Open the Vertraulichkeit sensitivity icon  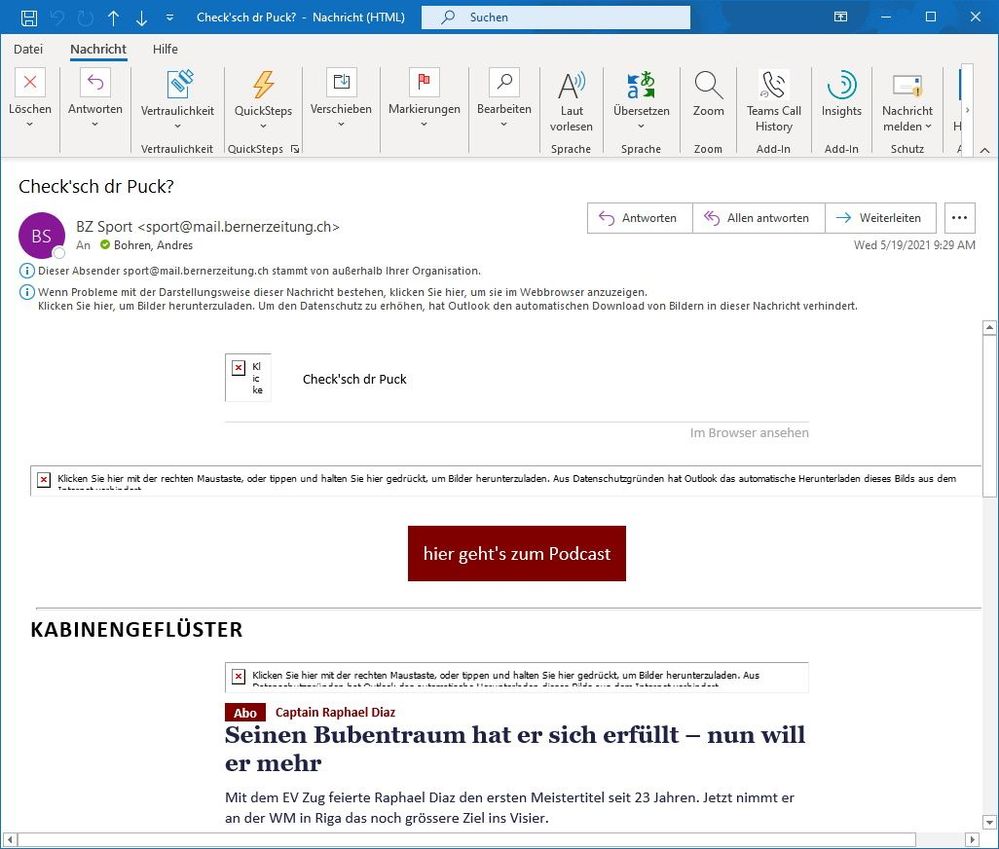click(x=178, y=85)
